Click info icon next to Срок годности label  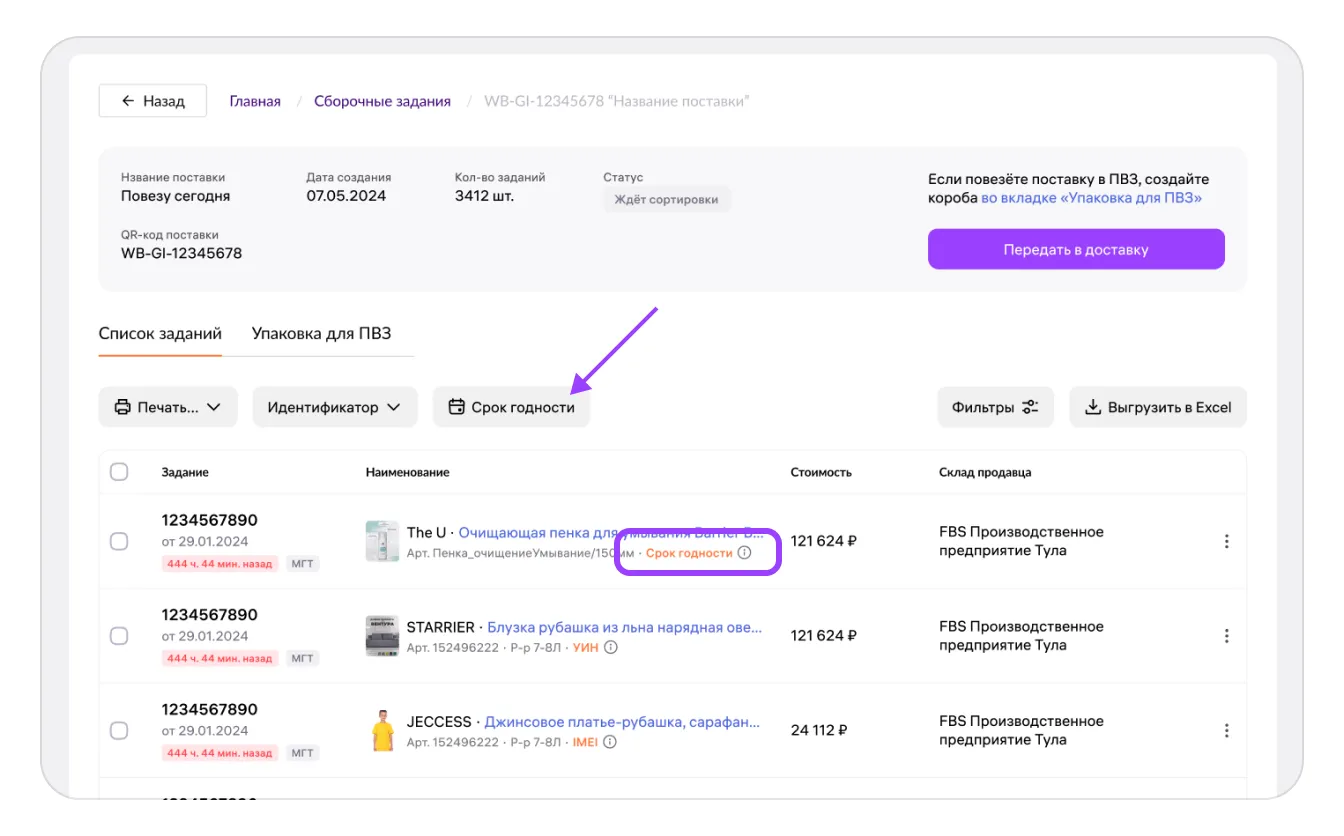click(744, 552)
